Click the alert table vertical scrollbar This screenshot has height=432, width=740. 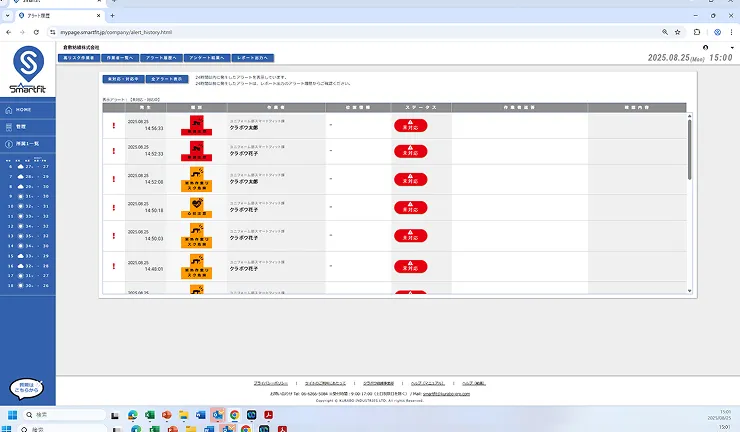pos(689,147)
